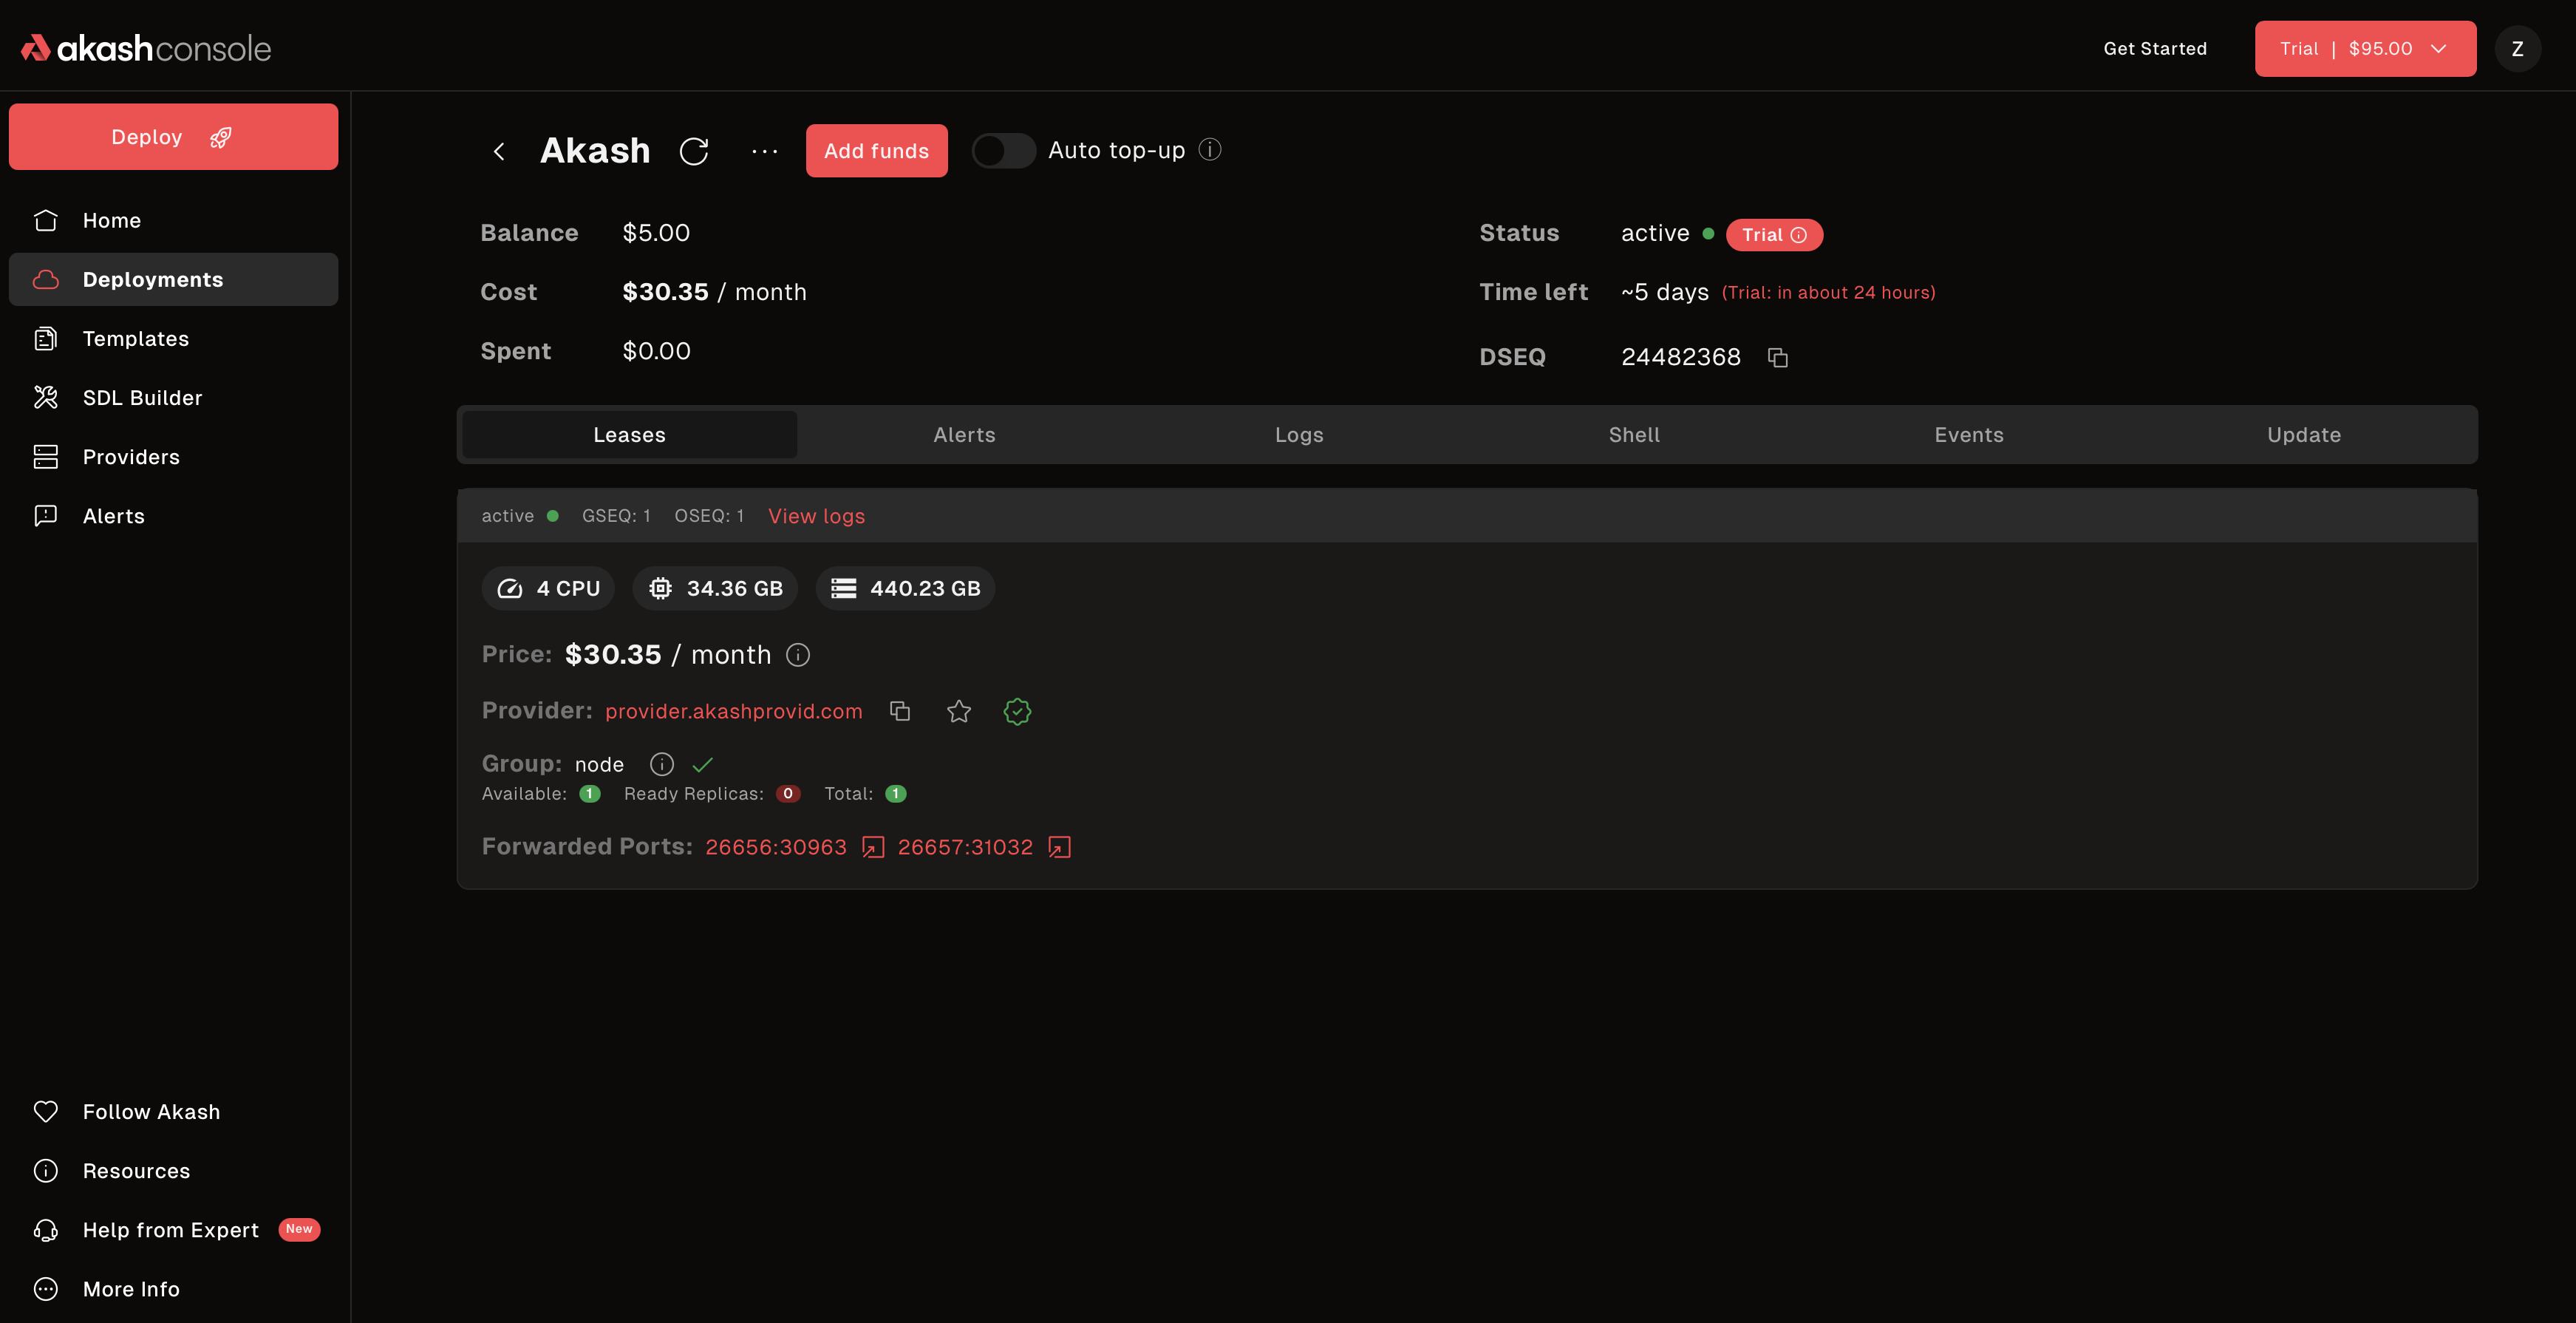Open the three-dots deployment options menu
This screenshot has width=2576, height=1323.
click(x=764, y=151)
